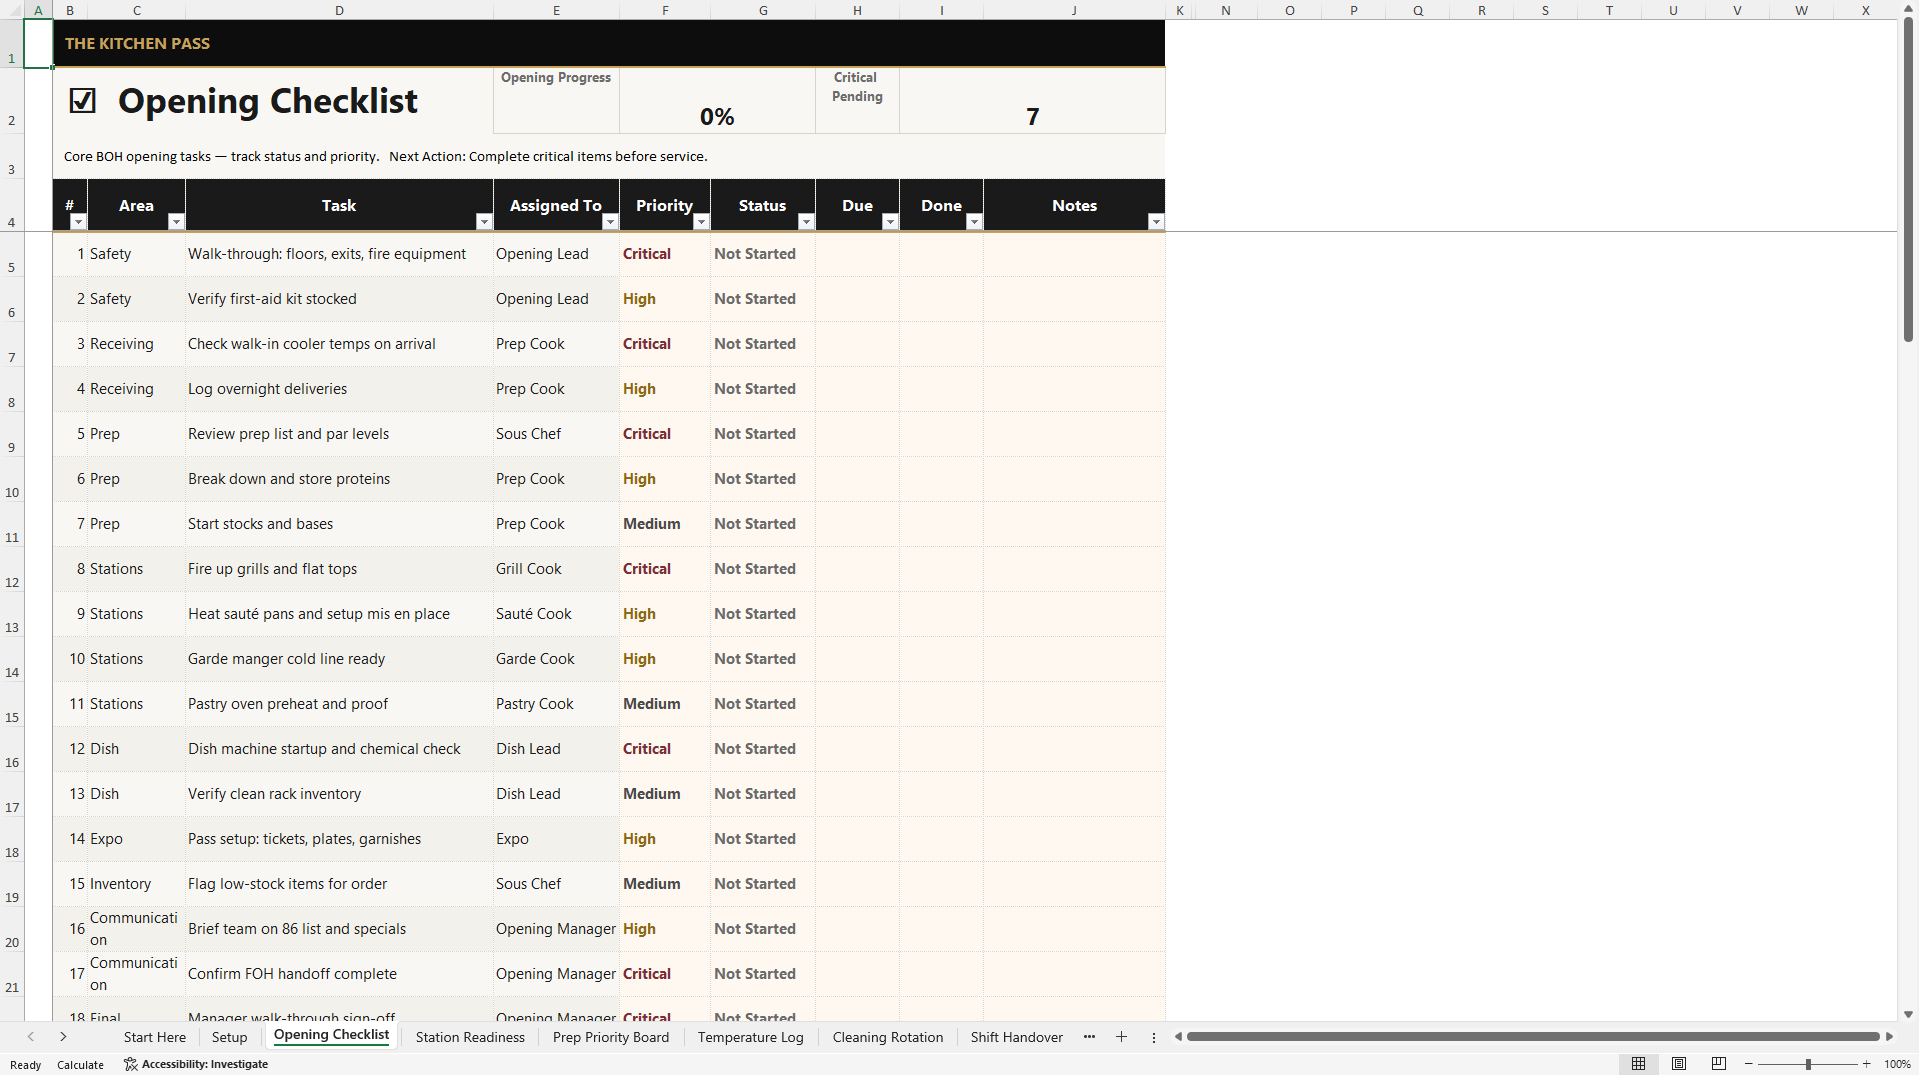Click the zoom out minus button
Screen dimensions: 1919x1075
pos(1749,1064)
